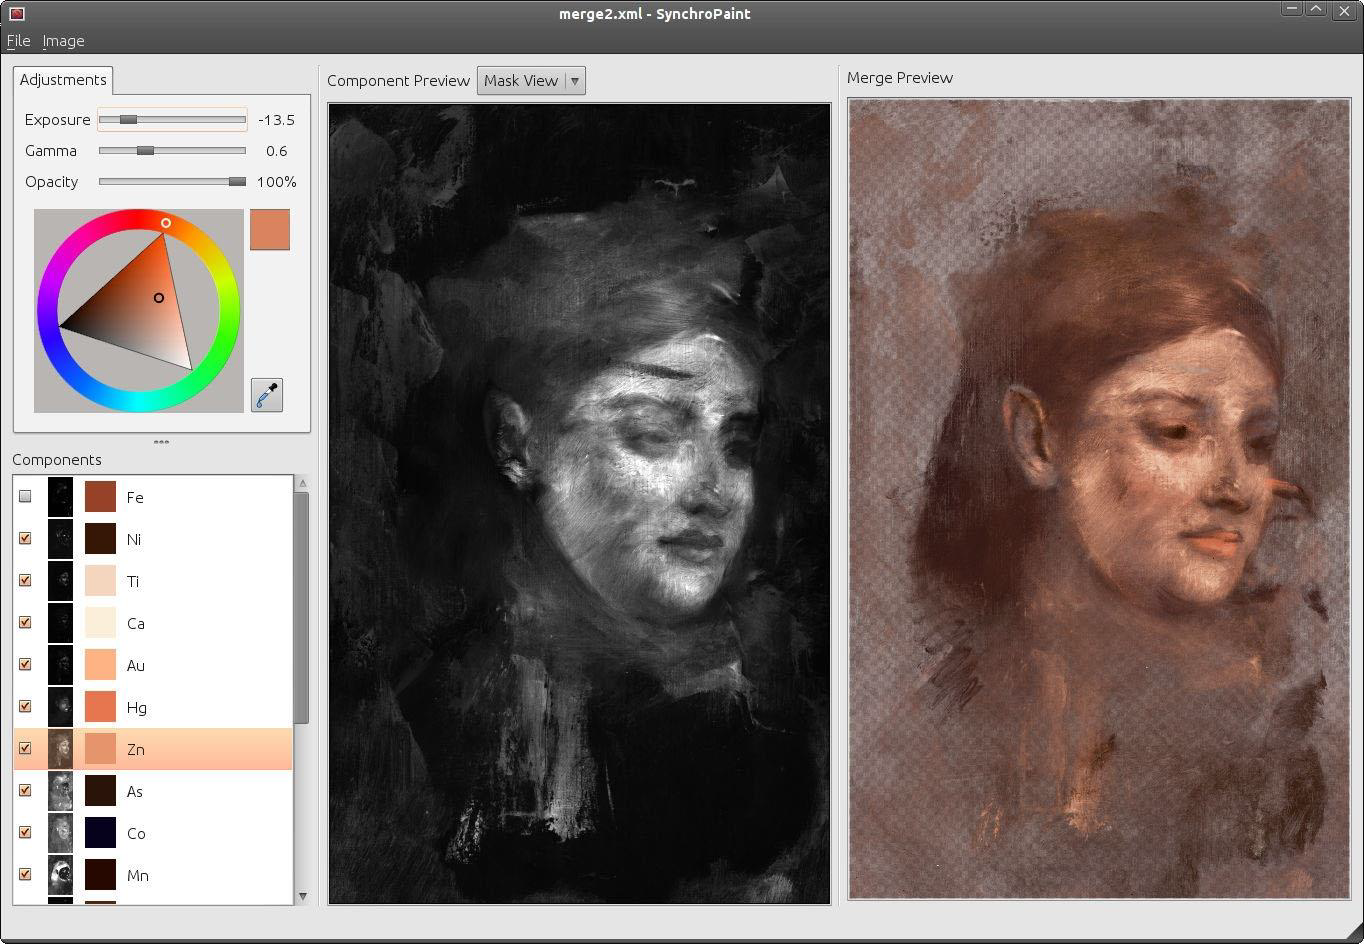The width and height of the screenshot is (1364, 944).
Task: Click the current color swatch above the eyedropper
Action: click(x=269, y=229)
